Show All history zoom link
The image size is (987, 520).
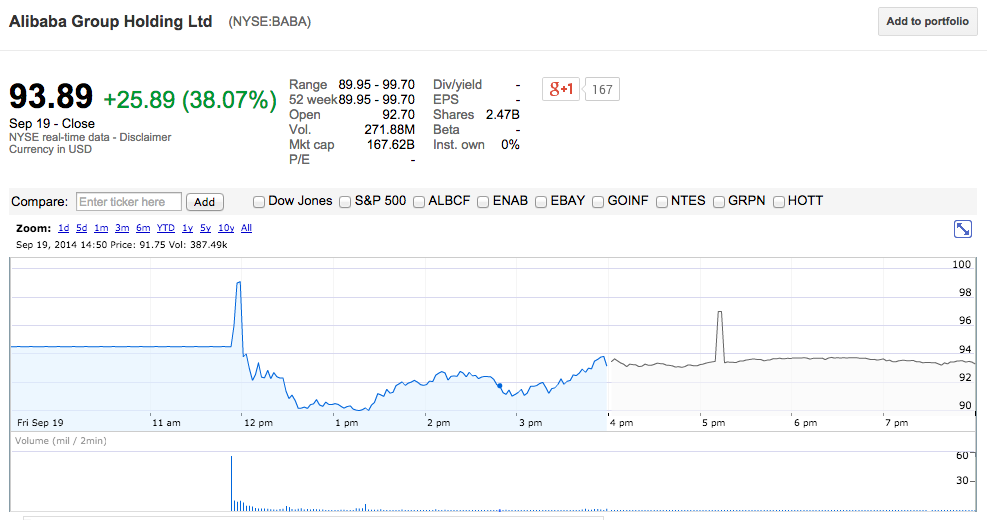(x=246, y=228)
